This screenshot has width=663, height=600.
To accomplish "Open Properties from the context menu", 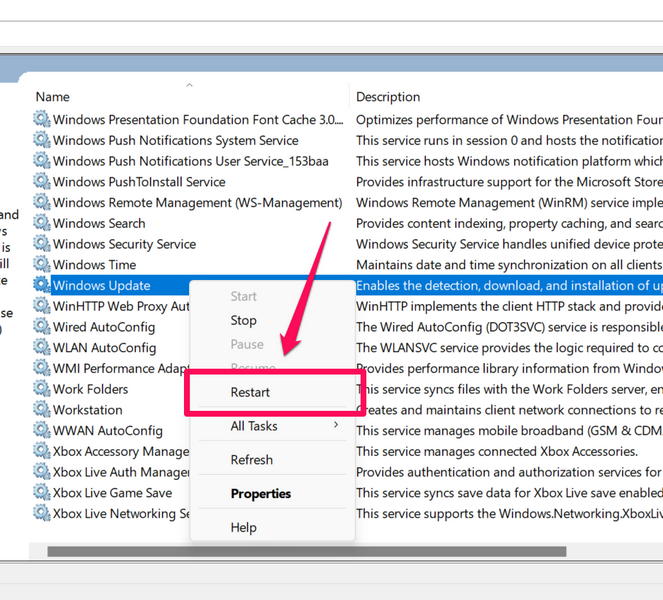I will [260, 493].
